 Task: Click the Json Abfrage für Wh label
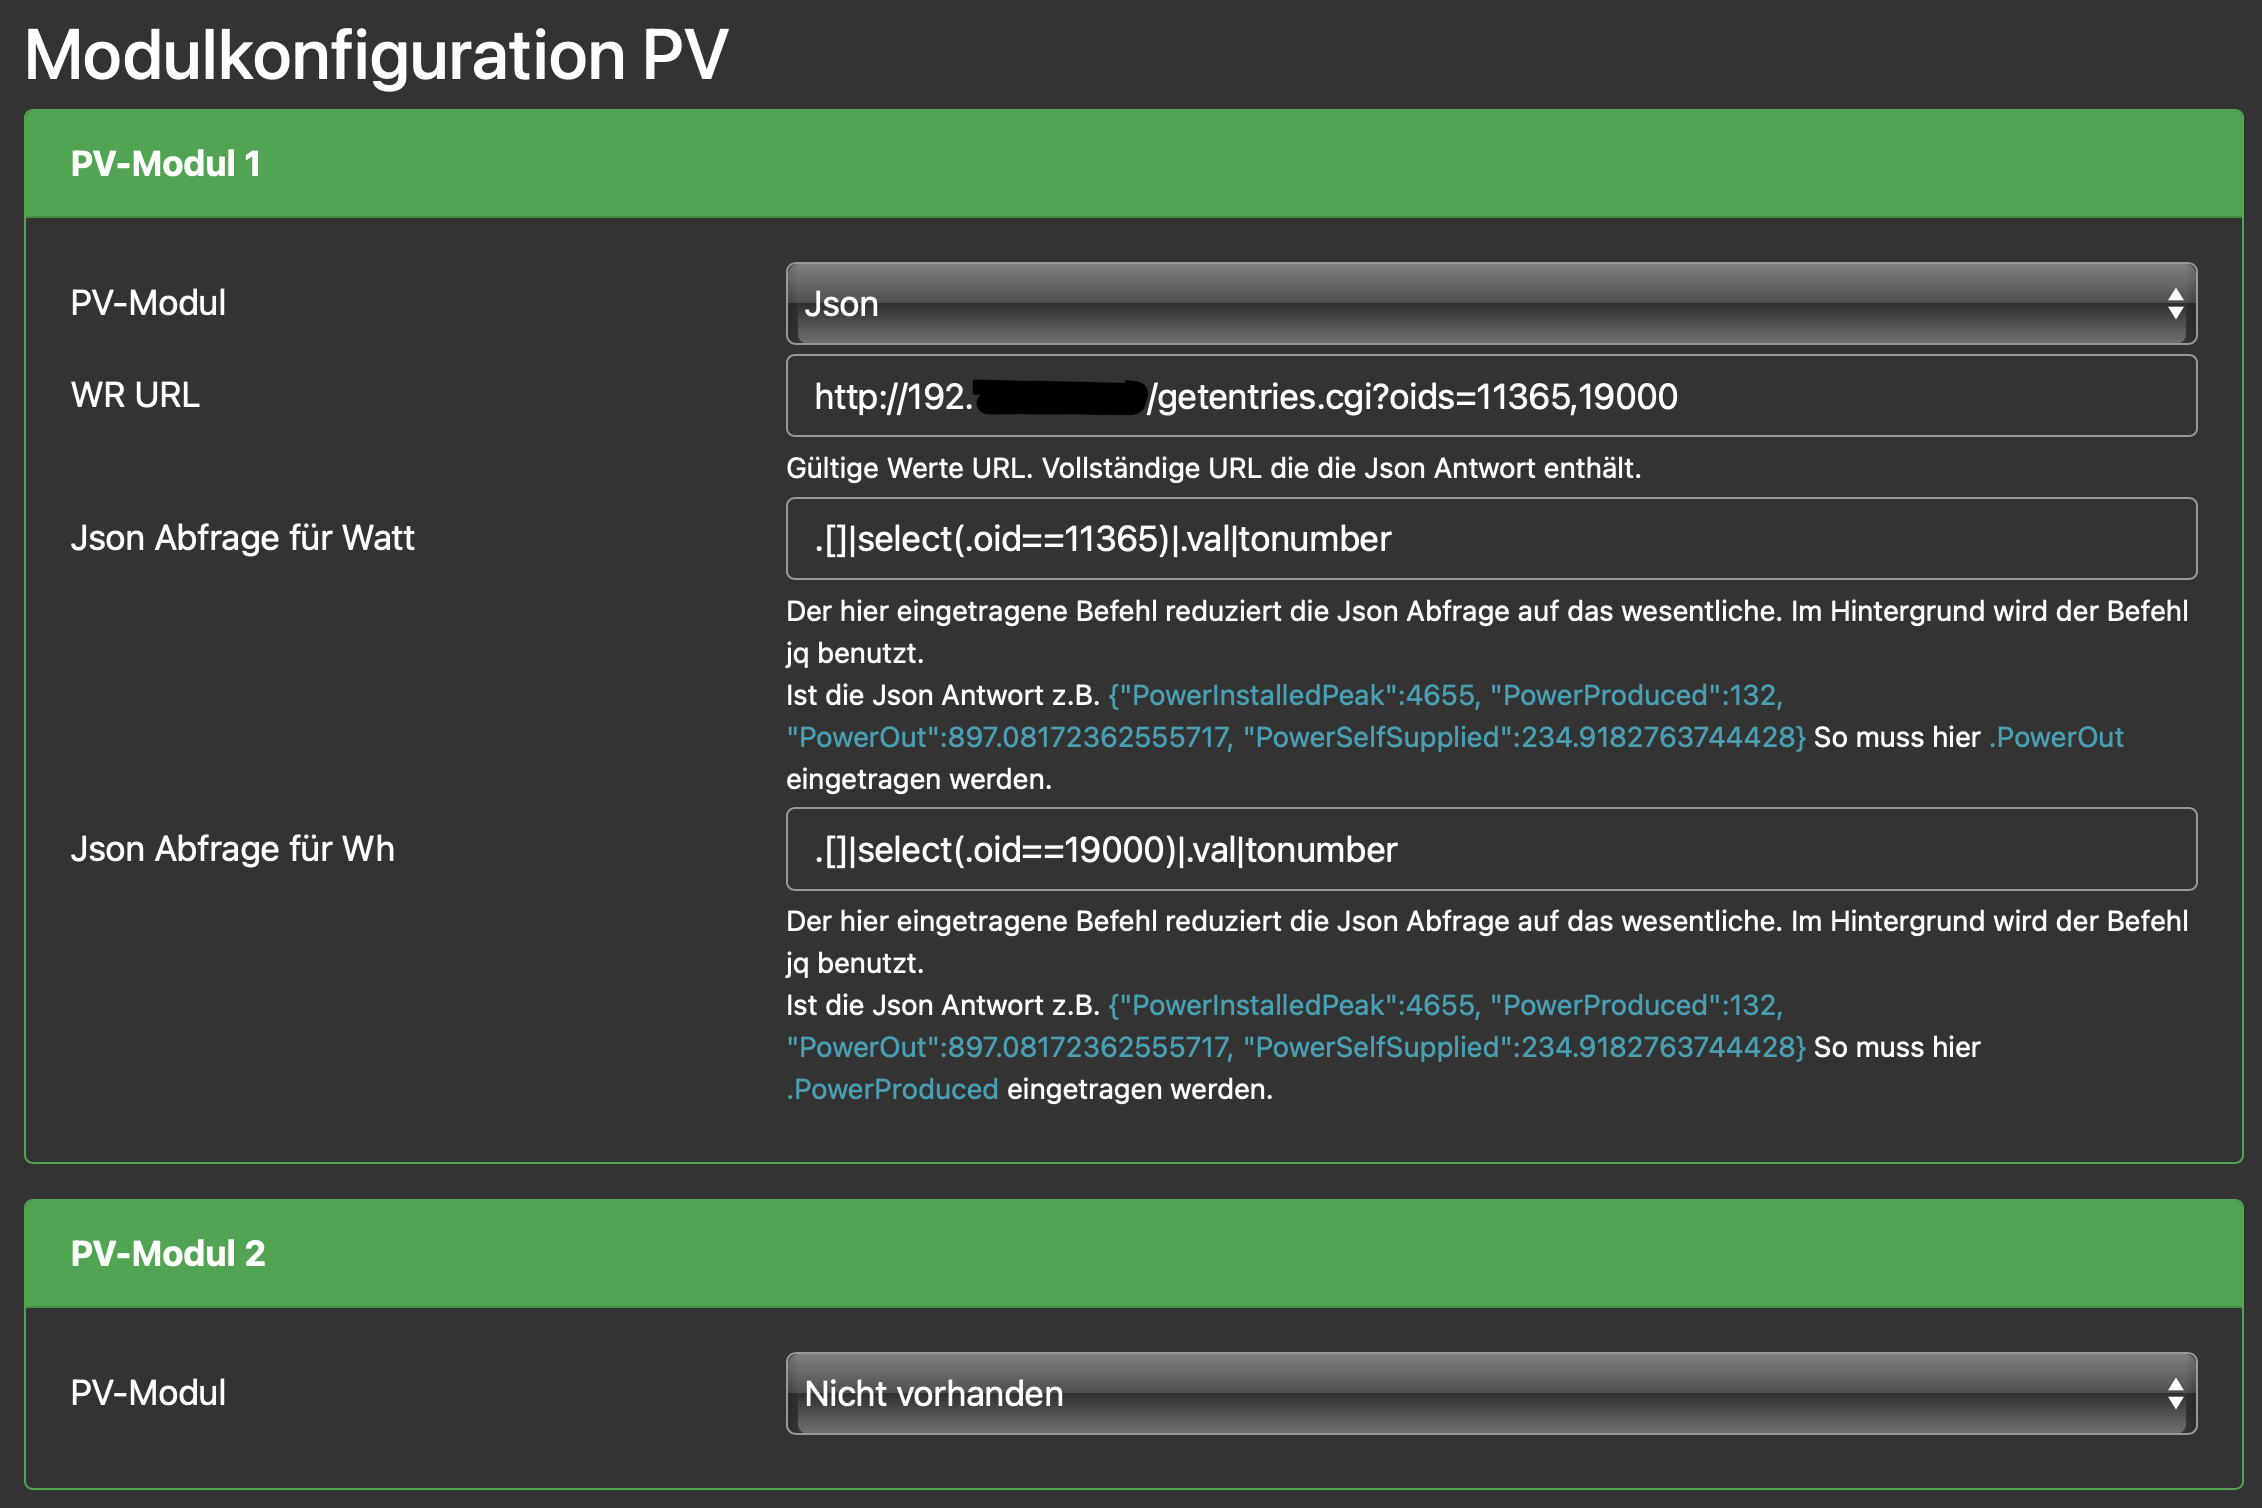coord(232,849)
